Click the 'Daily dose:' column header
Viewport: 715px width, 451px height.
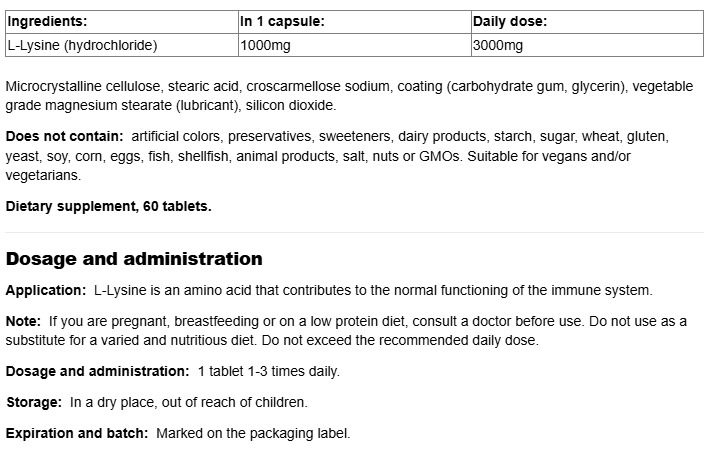508,20
